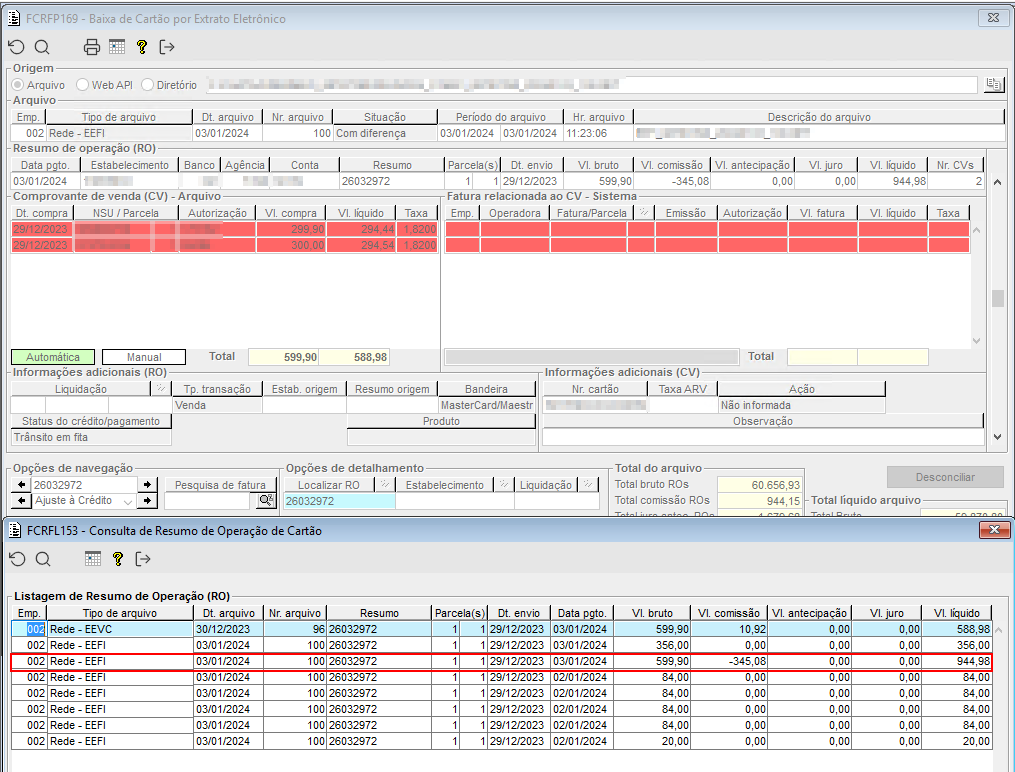Click the print icon in top toolbar
Image resolution: width=1015 pixels, height=772 pixels.
pos(92,47)
